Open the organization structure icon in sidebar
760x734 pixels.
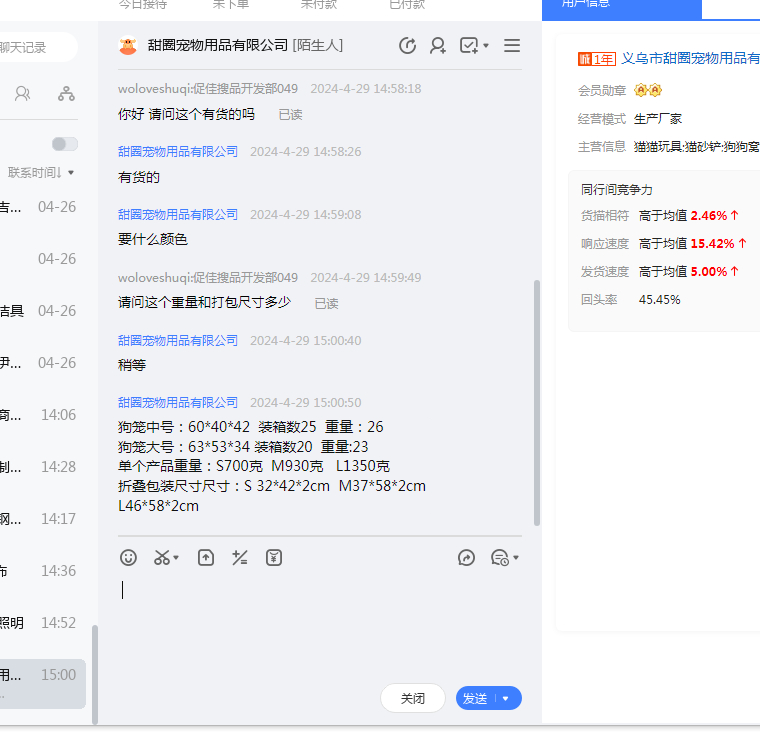pyautogui.click(x=66, y=94)
